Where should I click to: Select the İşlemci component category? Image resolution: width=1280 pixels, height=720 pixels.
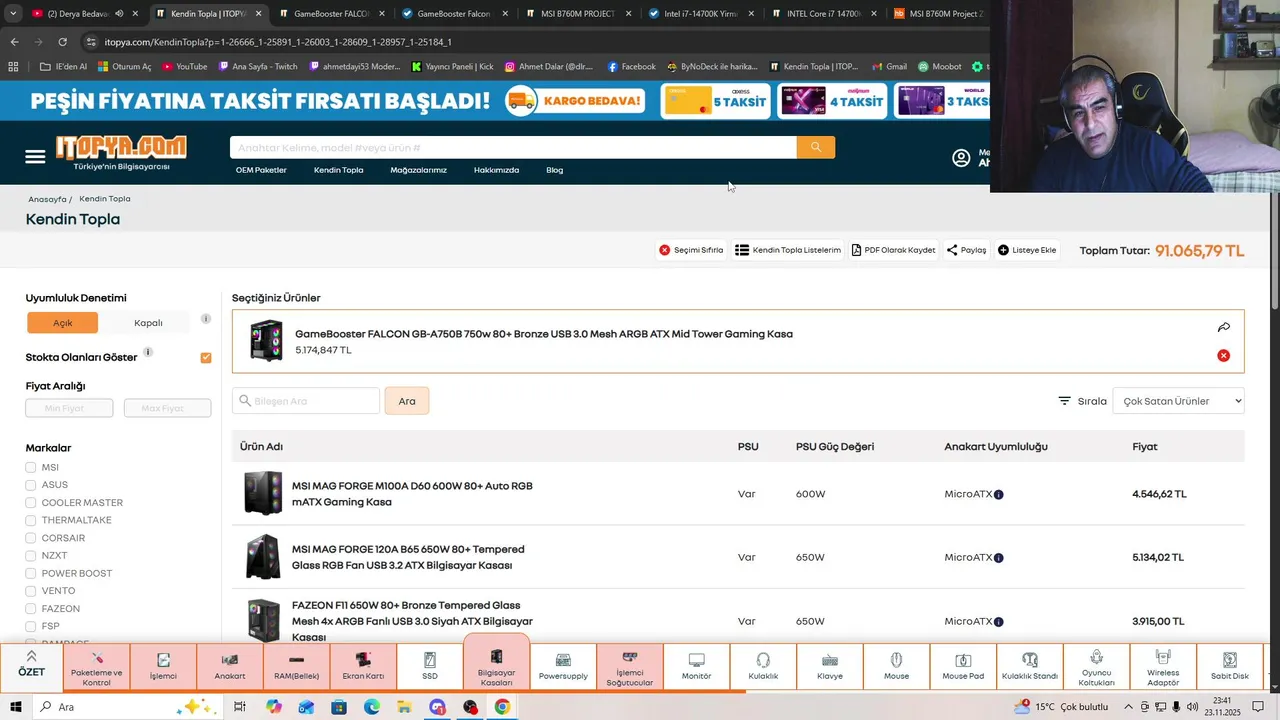(163, 666)
